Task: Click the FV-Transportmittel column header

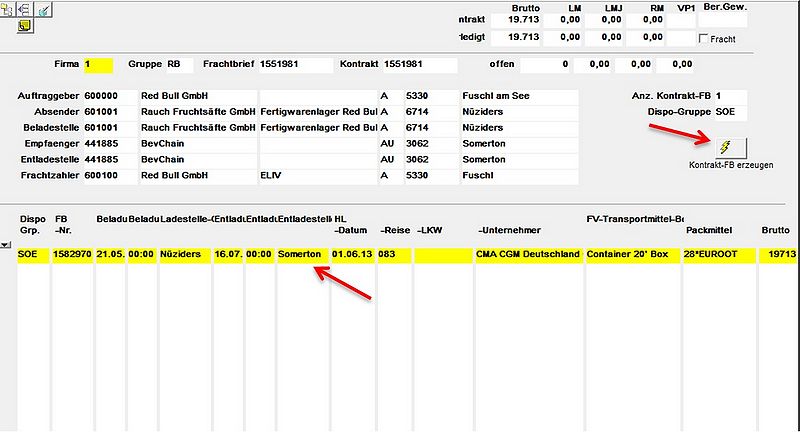Action: (x=635, y=219)
